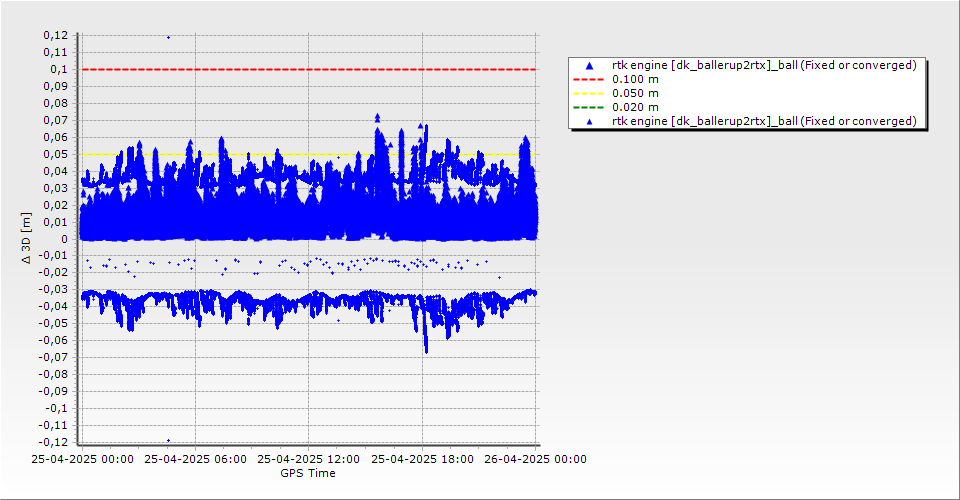960x500 pixels.
Task: Click the '-0,08' y-axis tick label
Action: (53, 375)
